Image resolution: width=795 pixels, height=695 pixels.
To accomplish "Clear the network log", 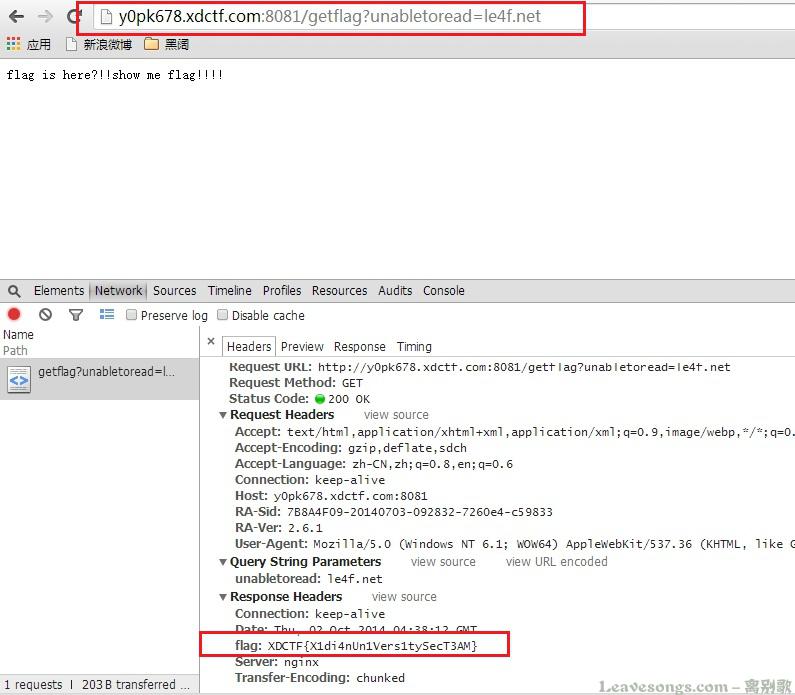I will [x=45, y=315].
